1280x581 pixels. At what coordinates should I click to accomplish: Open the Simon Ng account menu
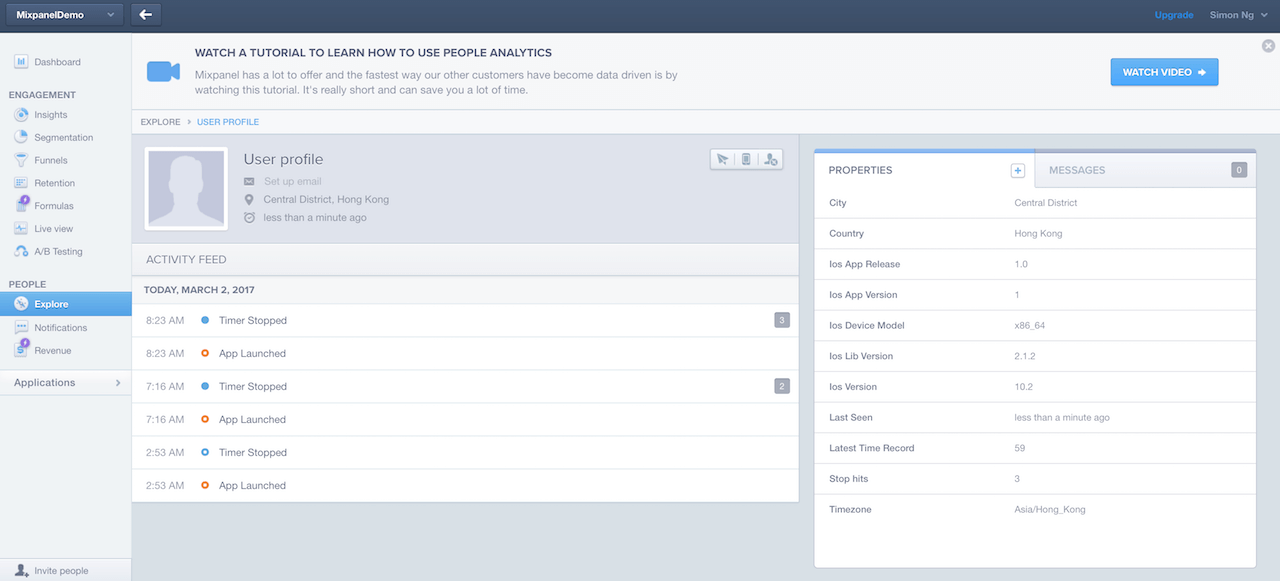click(1238, 15)
